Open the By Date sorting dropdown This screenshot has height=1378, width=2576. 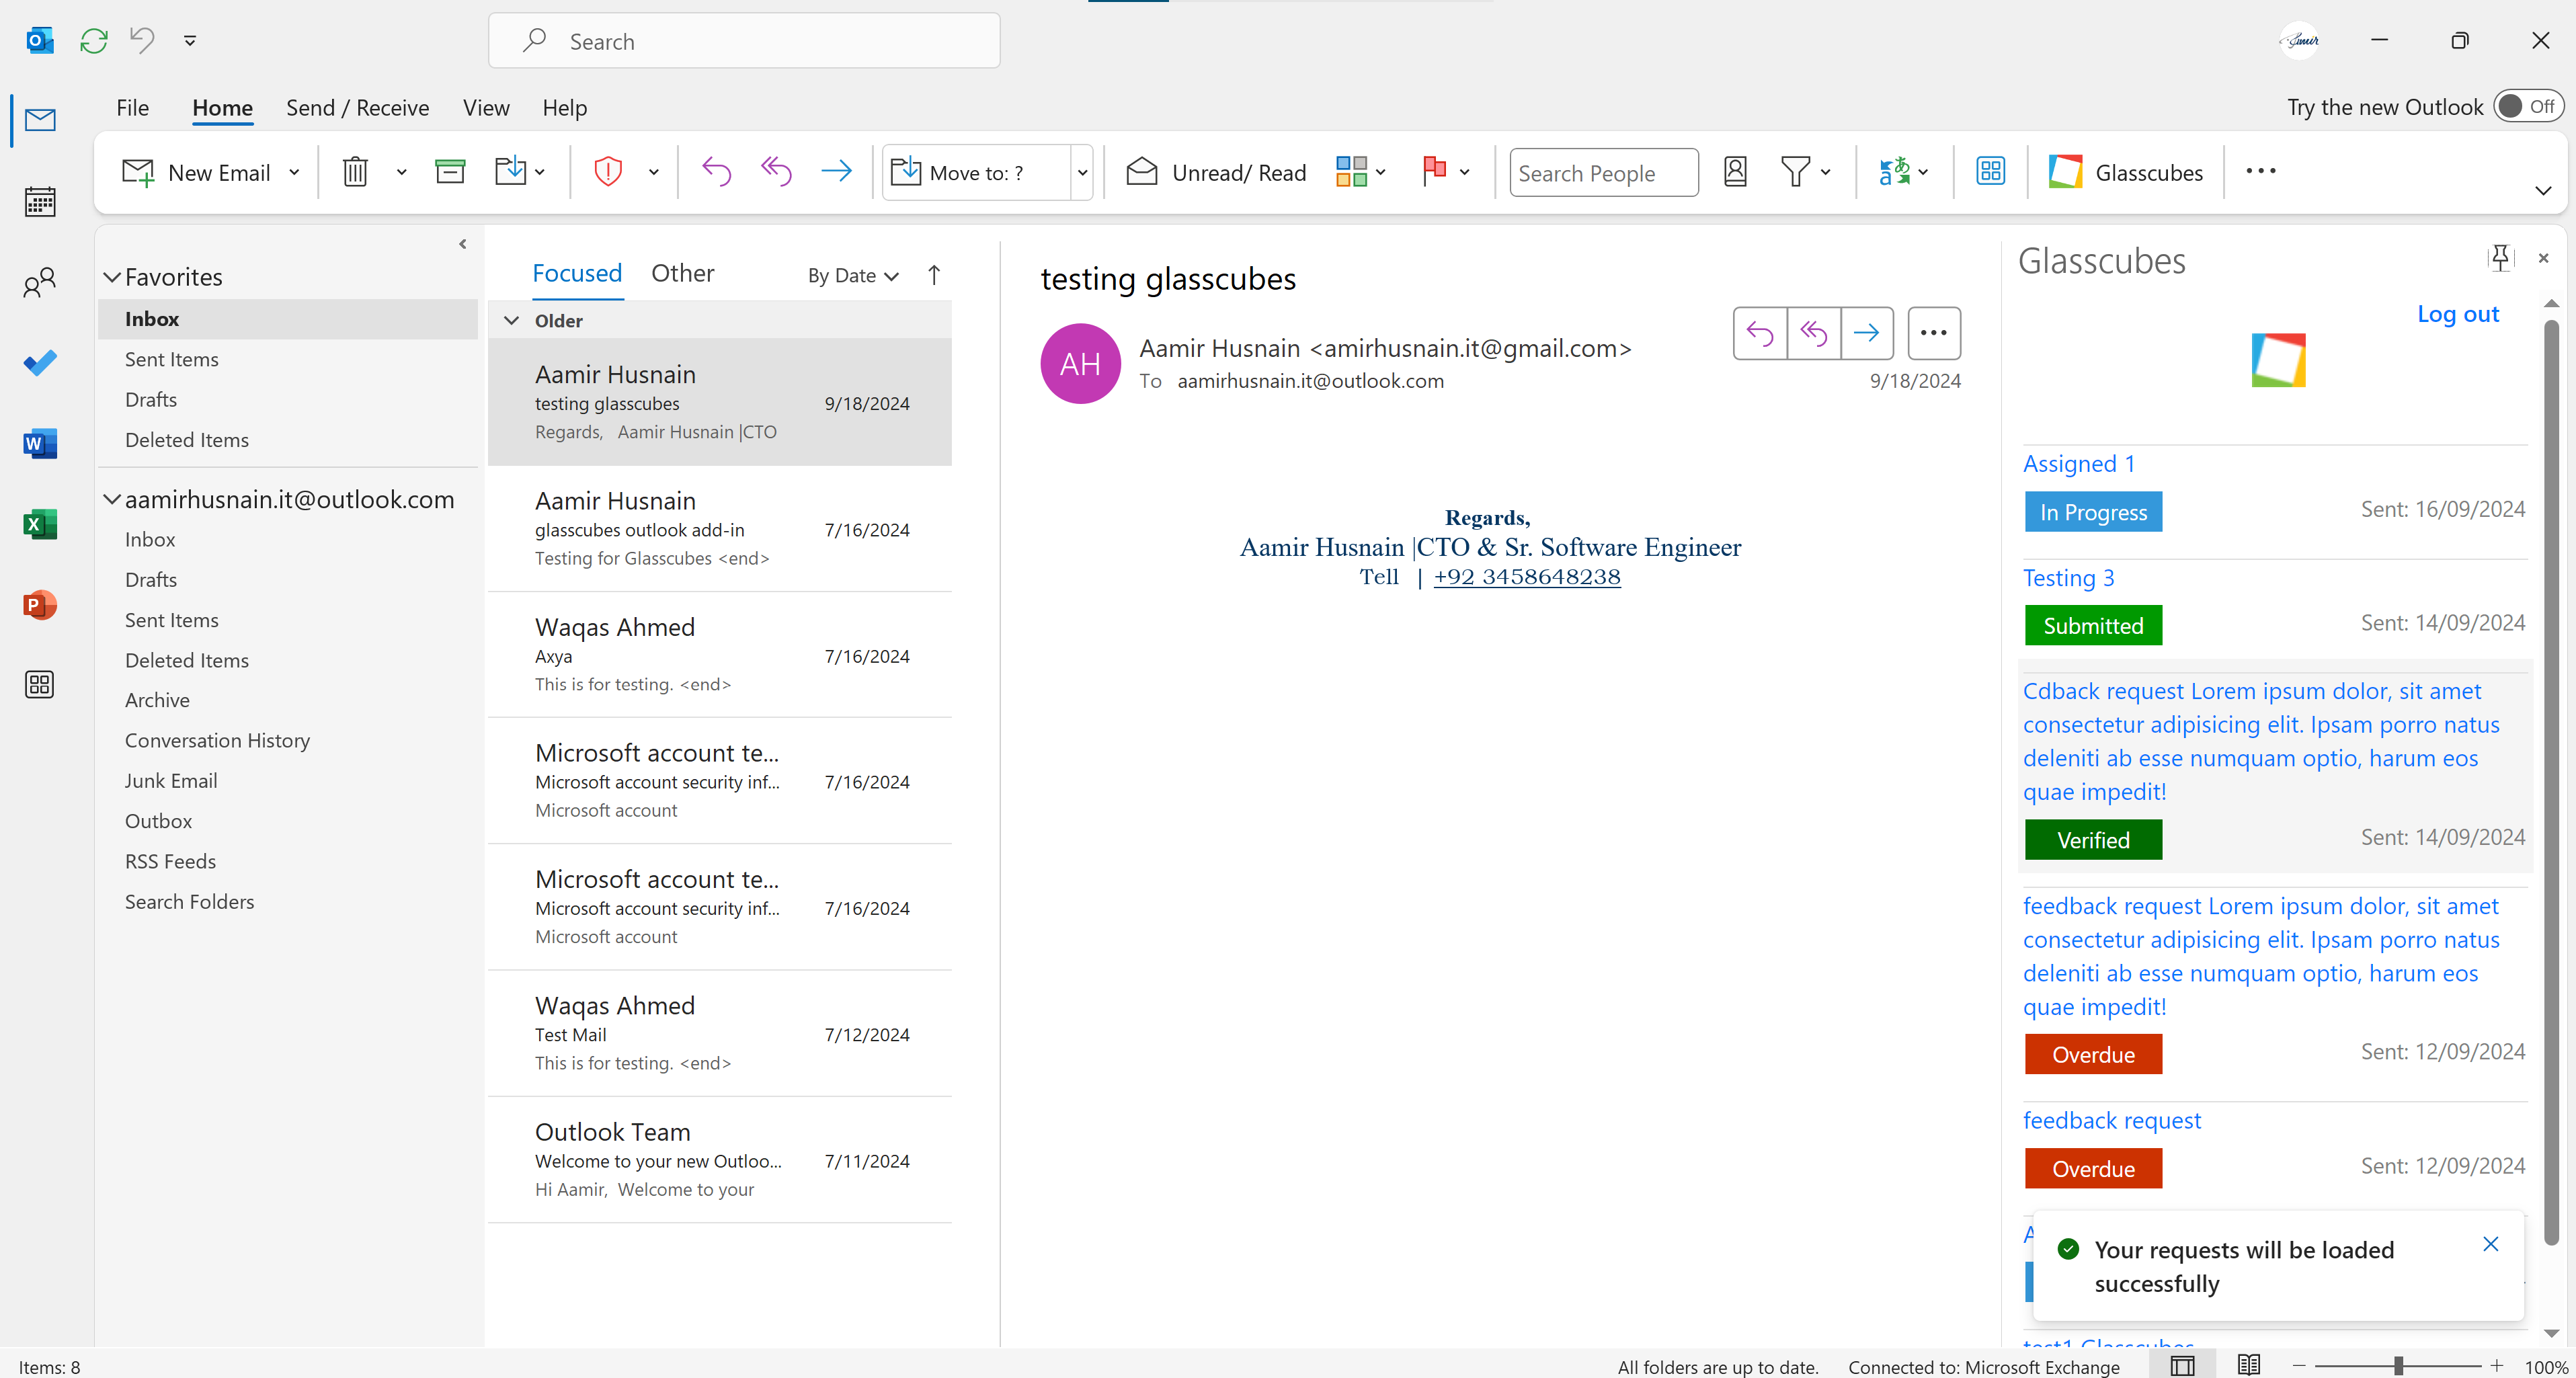(851, 275)
